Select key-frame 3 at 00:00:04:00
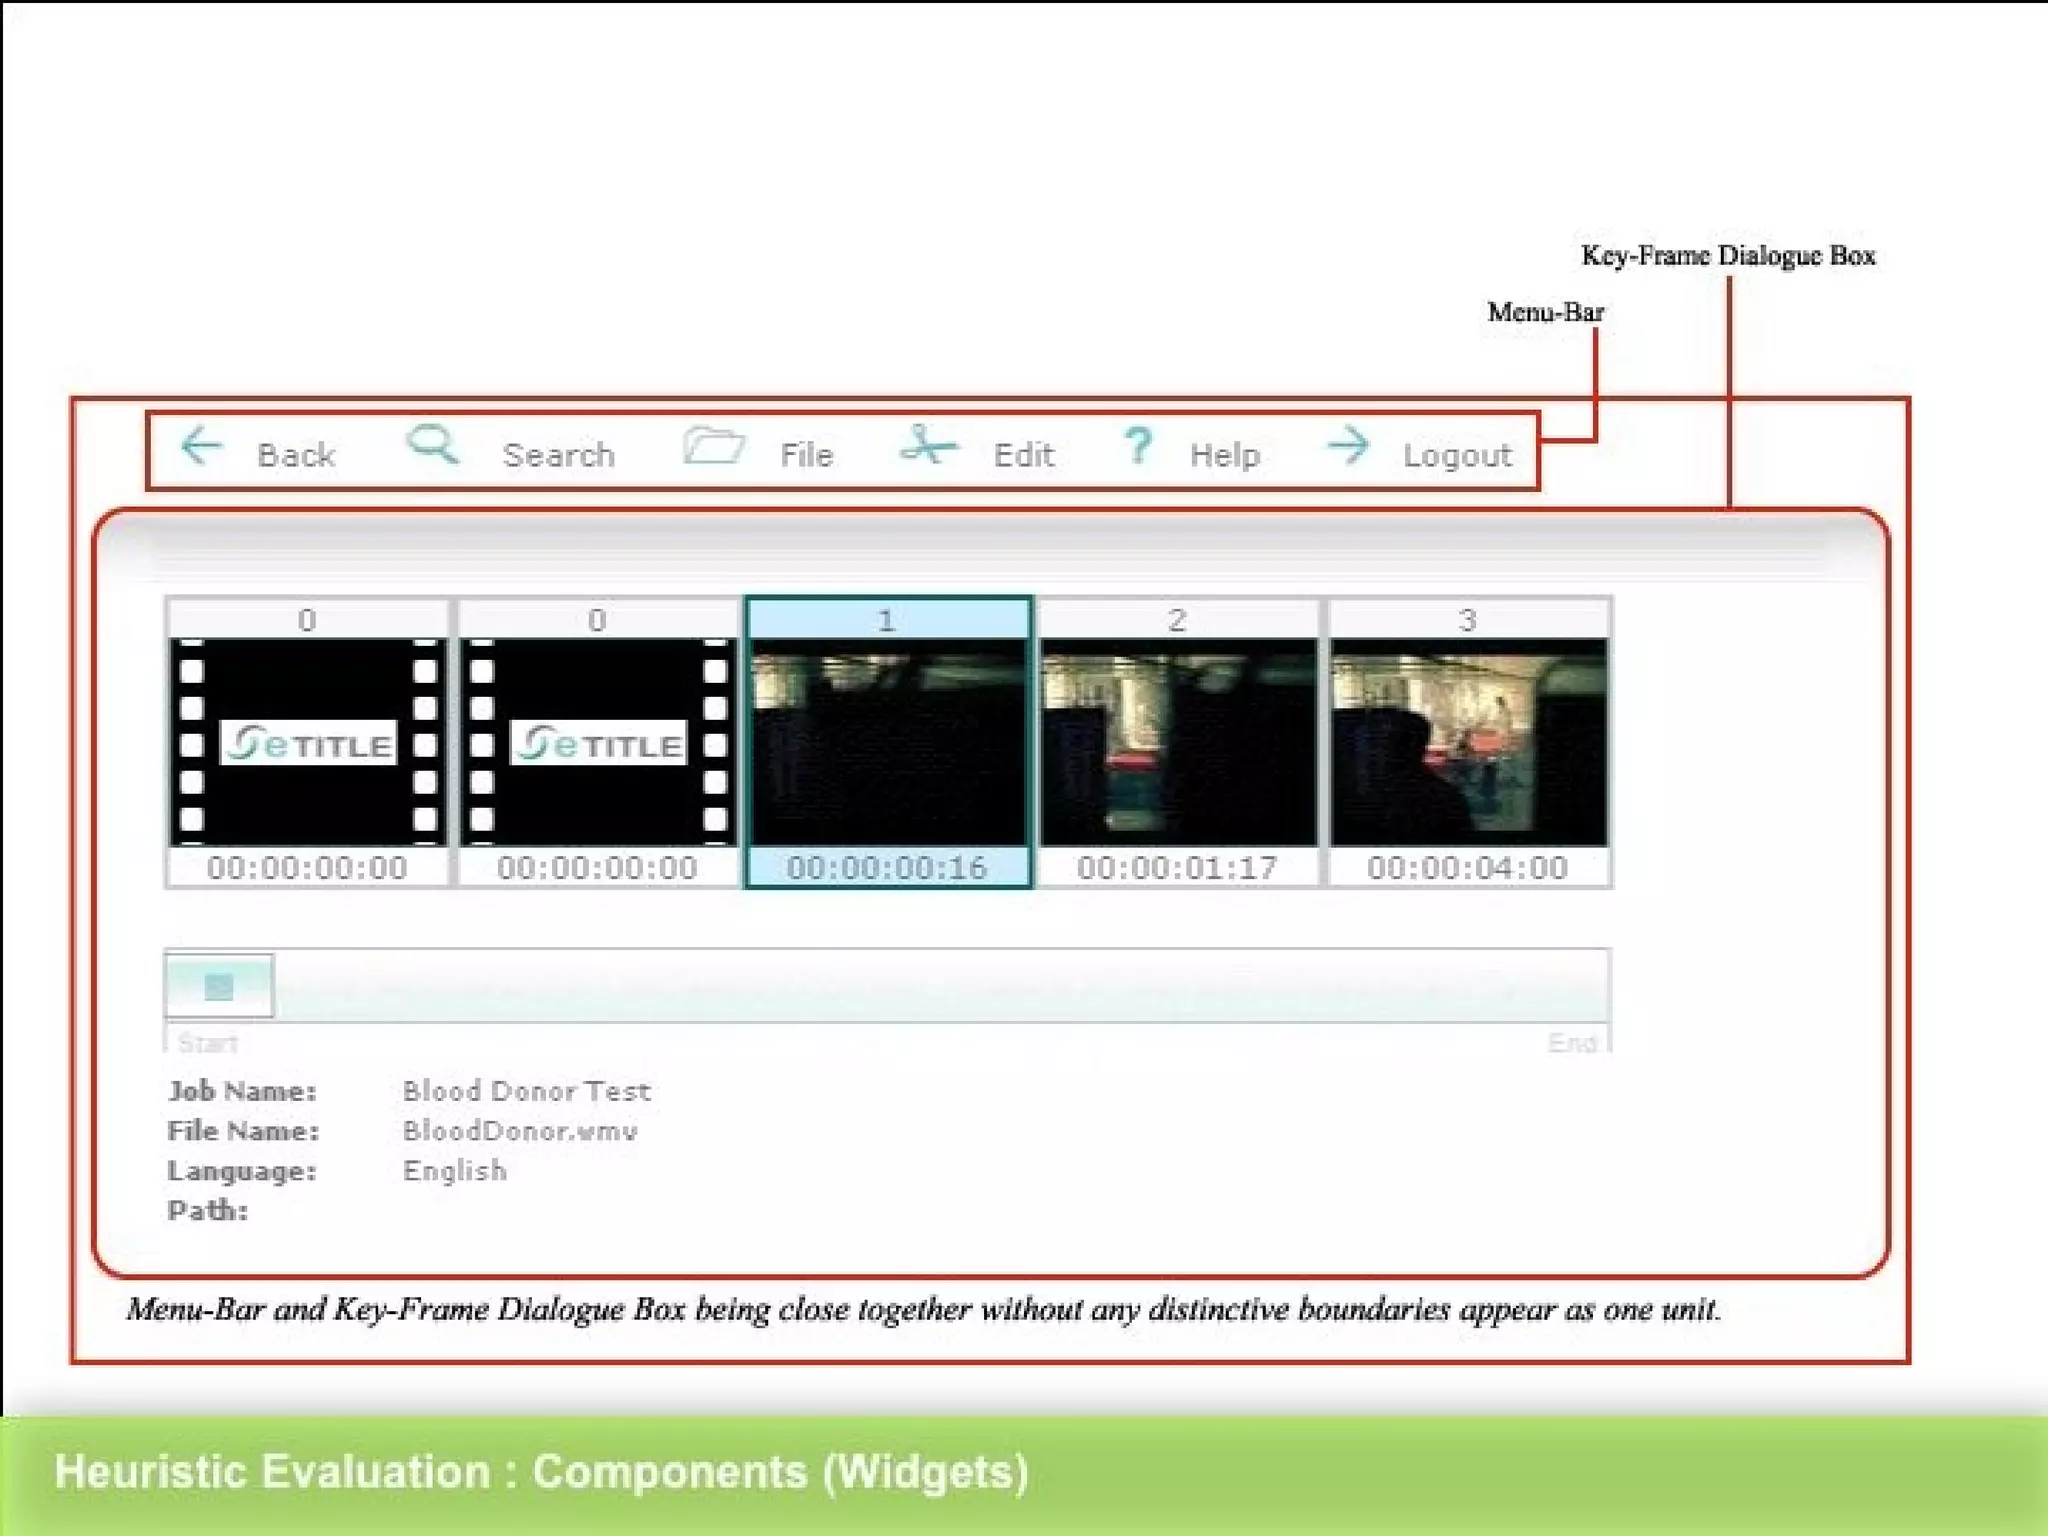This screenshot has height=1536, width=2048. coord(1468,743)
